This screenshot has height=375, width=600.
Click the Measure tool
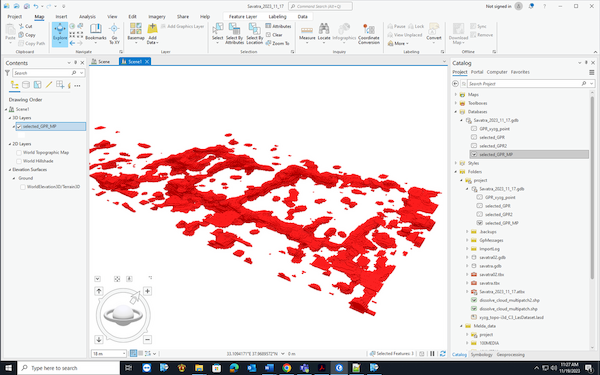(x=307, y=33)
